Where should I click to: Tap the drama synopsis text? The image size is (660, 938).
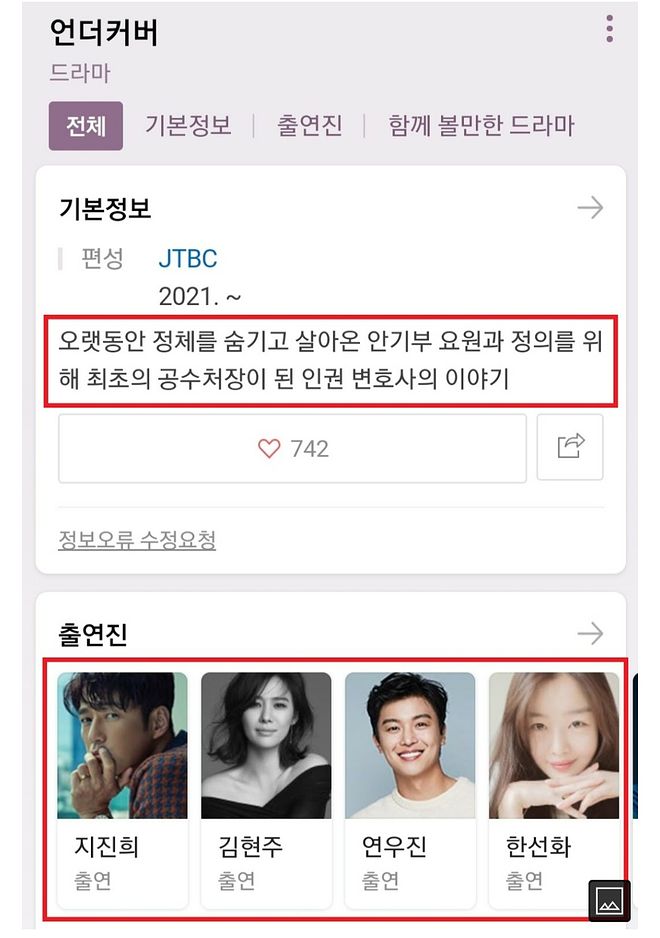pyautogui.click(x=330, y=360)
